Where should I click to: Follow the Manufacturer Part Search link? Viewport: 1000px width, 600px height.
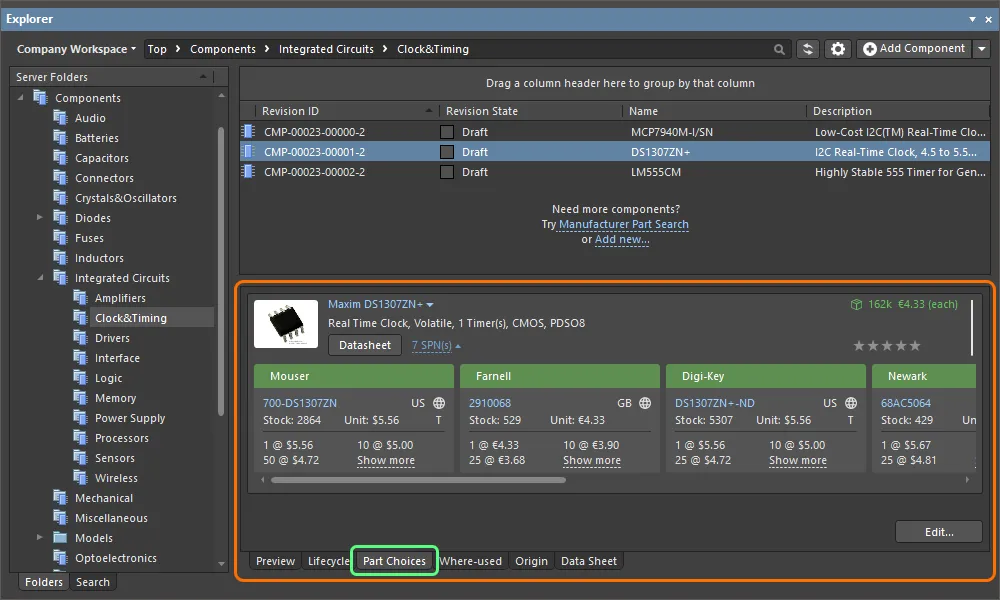624,224
